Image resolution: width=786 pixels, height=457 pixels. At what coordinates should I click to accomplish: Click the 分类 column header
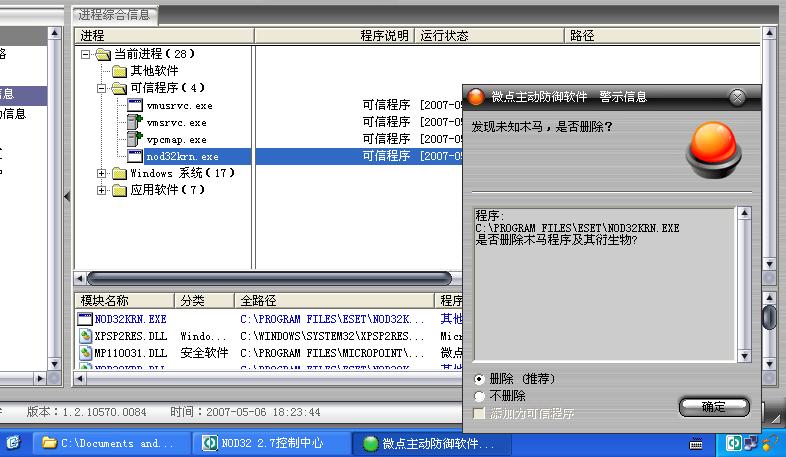(x=204, y=301)
